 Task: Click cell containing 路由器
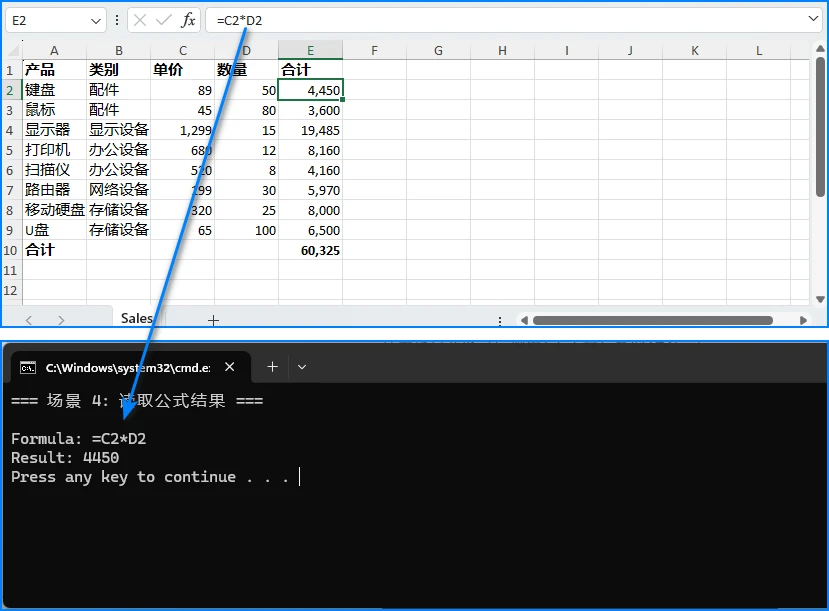[54, 190]
